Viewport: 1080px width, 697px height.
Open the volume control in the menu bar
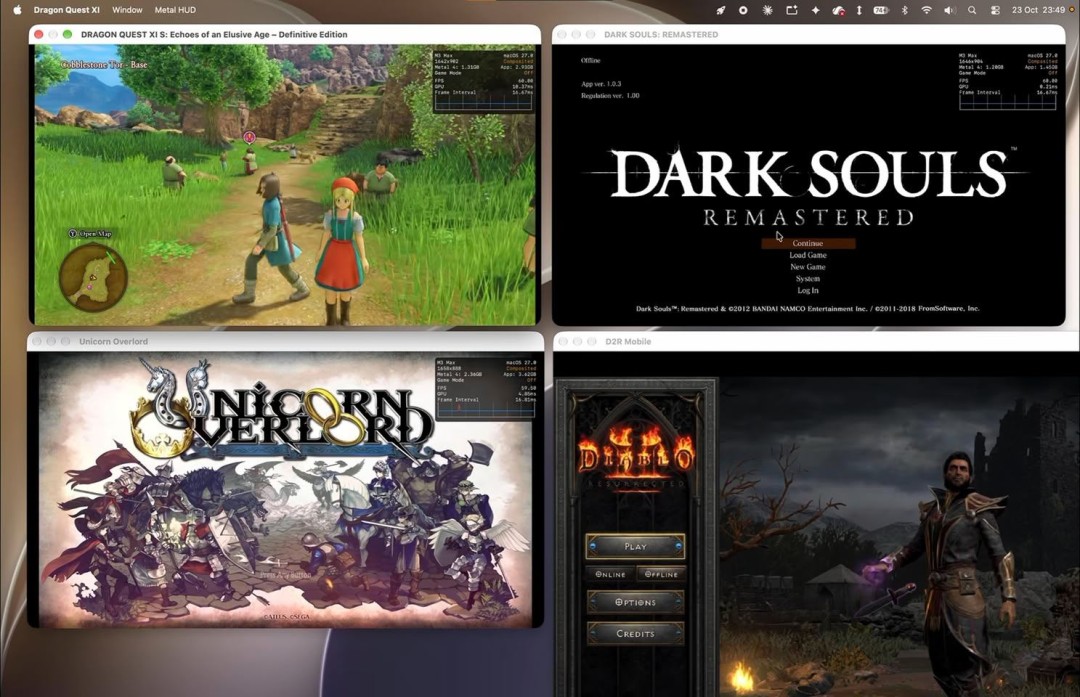949,10
